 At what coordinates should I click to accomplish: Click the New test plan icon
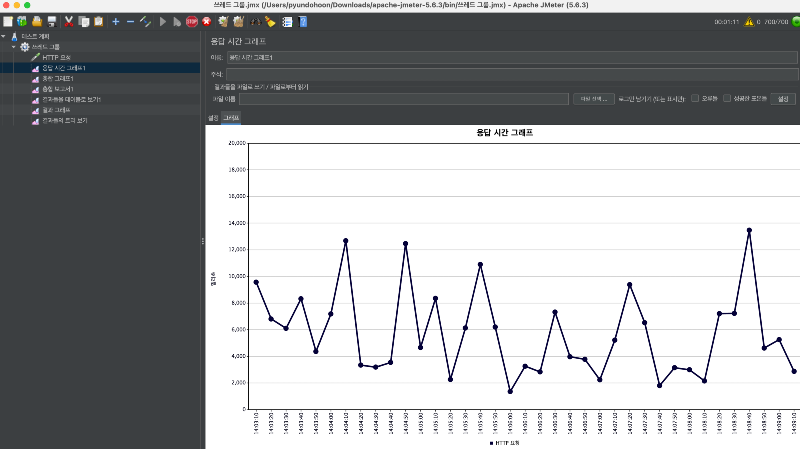[8, 21]
